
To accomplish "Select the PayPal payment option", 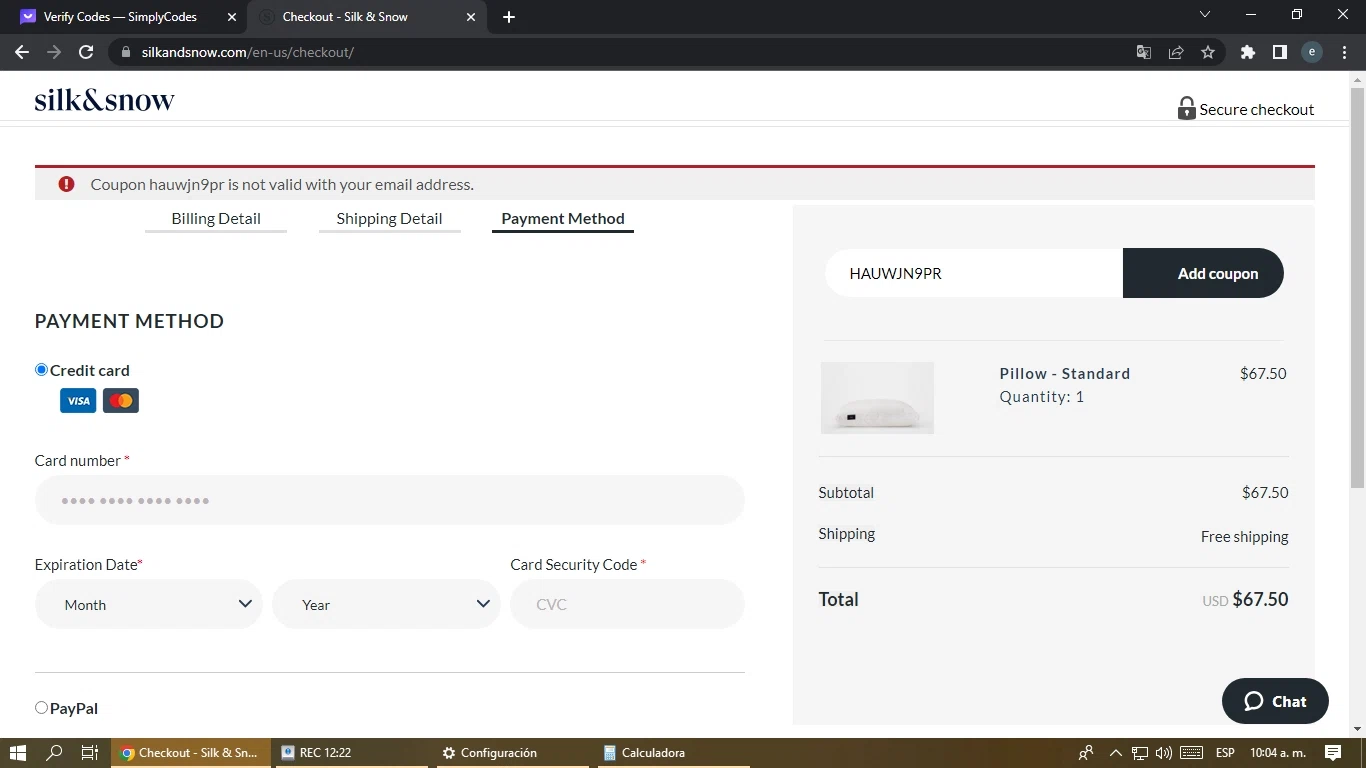I will click(x=41, y=708).
